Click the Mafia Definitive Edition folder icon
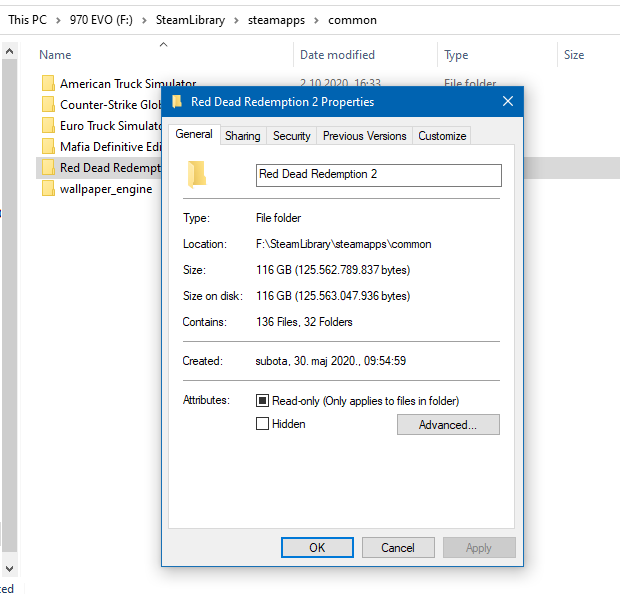The height and width of the screenshot is (599, 620). pos(48,146)
